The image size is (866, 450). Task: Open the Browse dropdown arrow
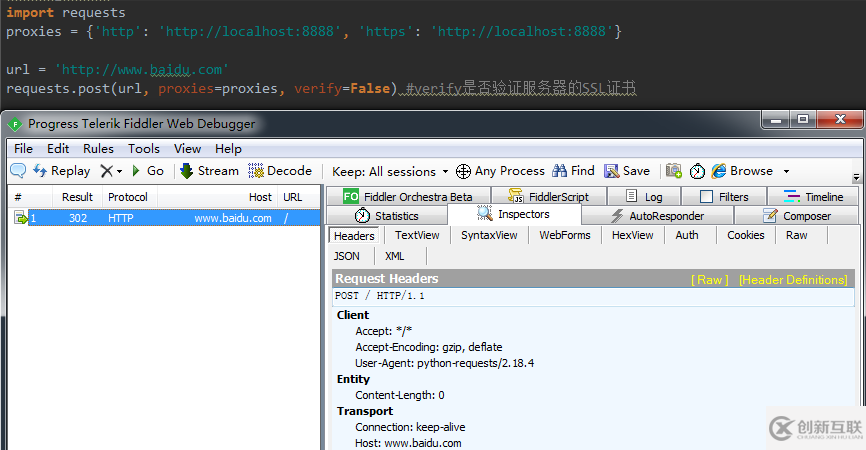786,172
